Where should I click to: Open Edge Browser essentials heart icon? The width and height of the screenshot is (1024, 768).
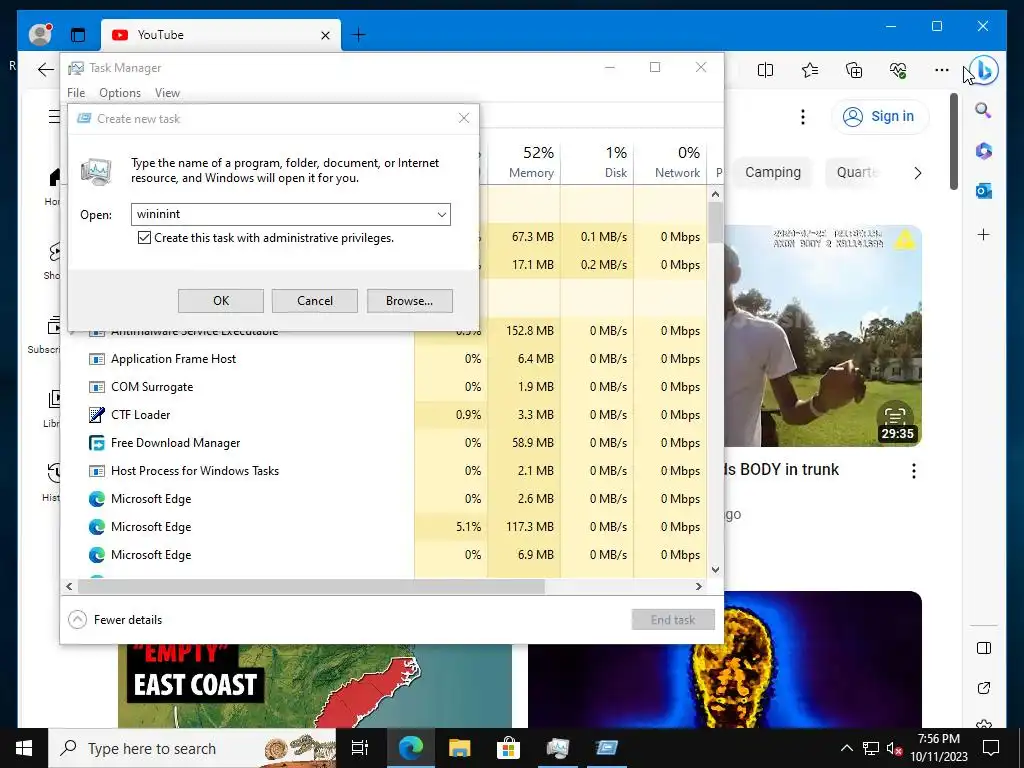point(898,70)
